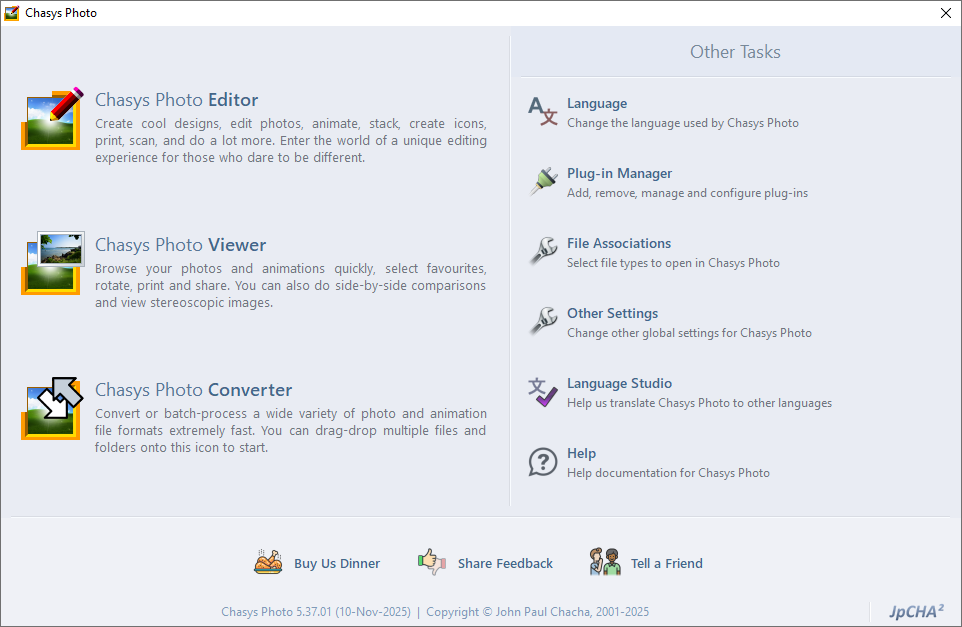Click the Chasys Photo Converter arrows icon
The height and width of the screenshot is (627, 962).
click(x=51, y=408)
